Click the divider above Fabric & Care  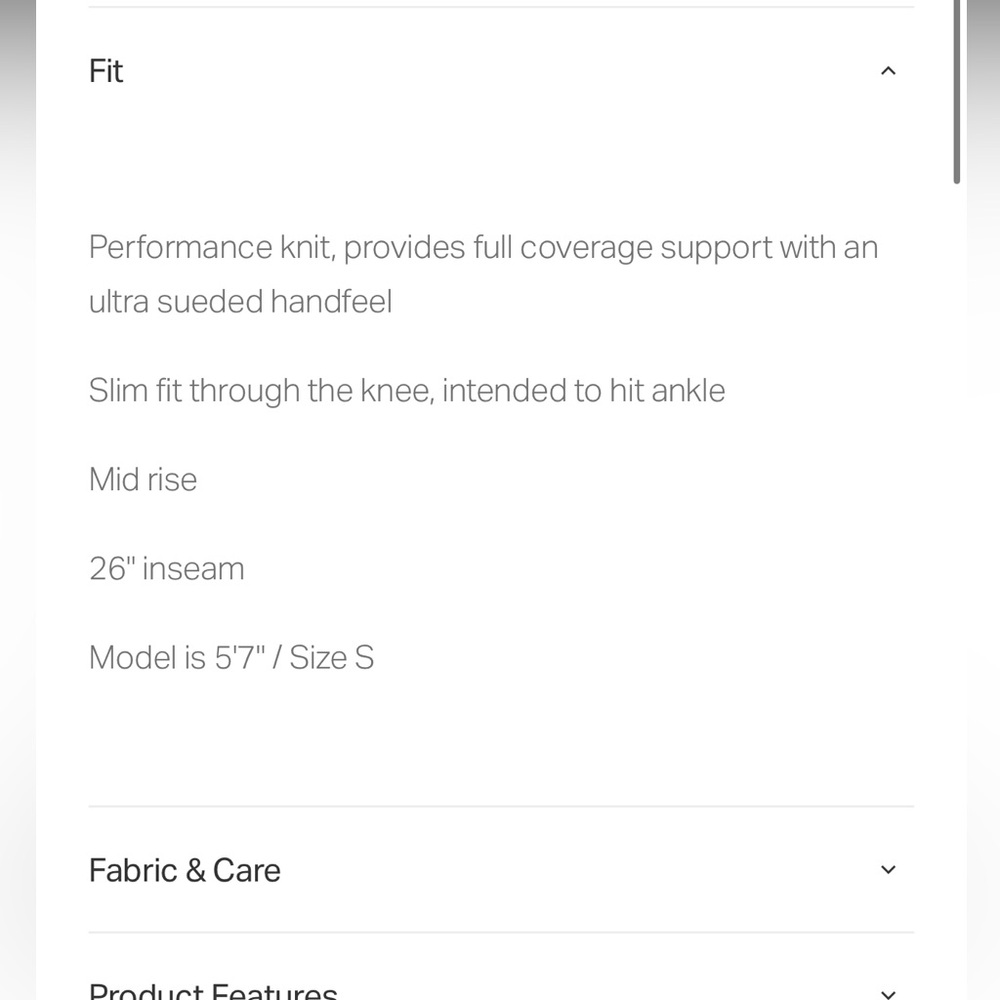501,806
